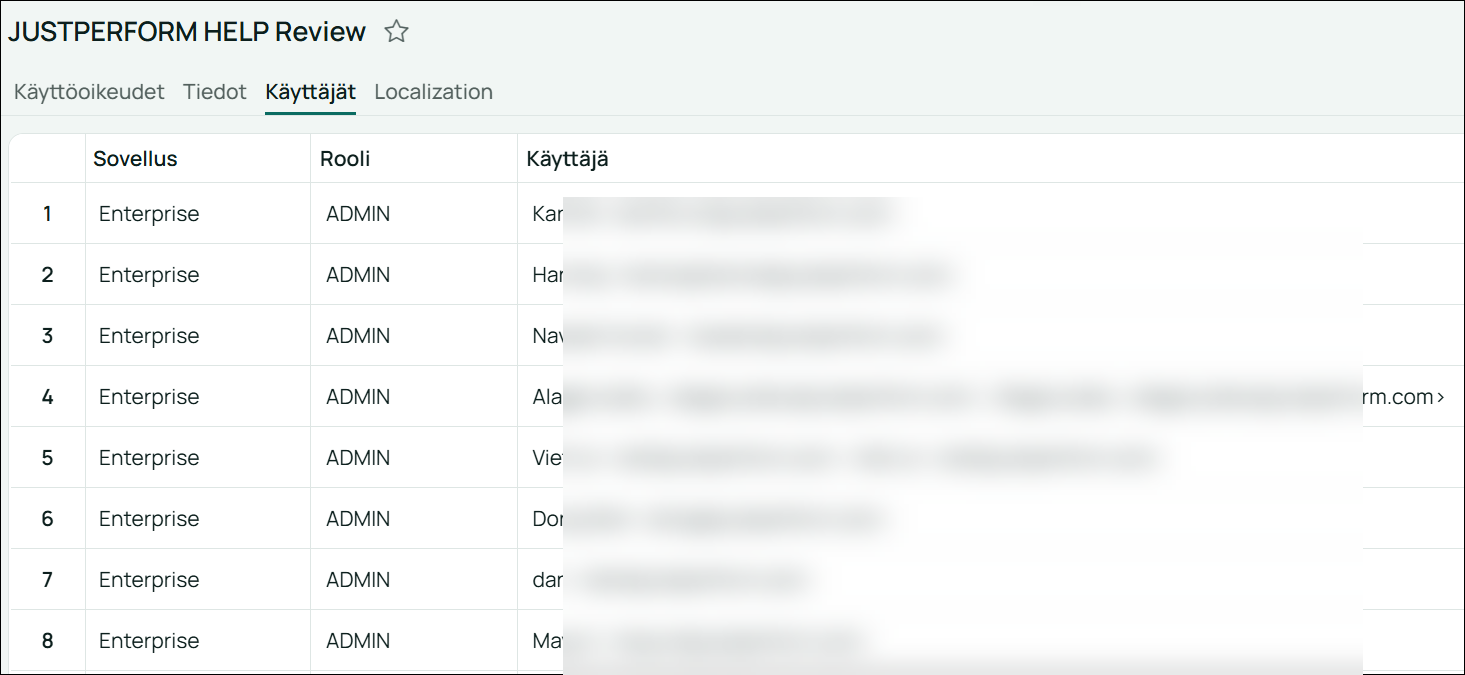Select row number 4

pos(47,397)
